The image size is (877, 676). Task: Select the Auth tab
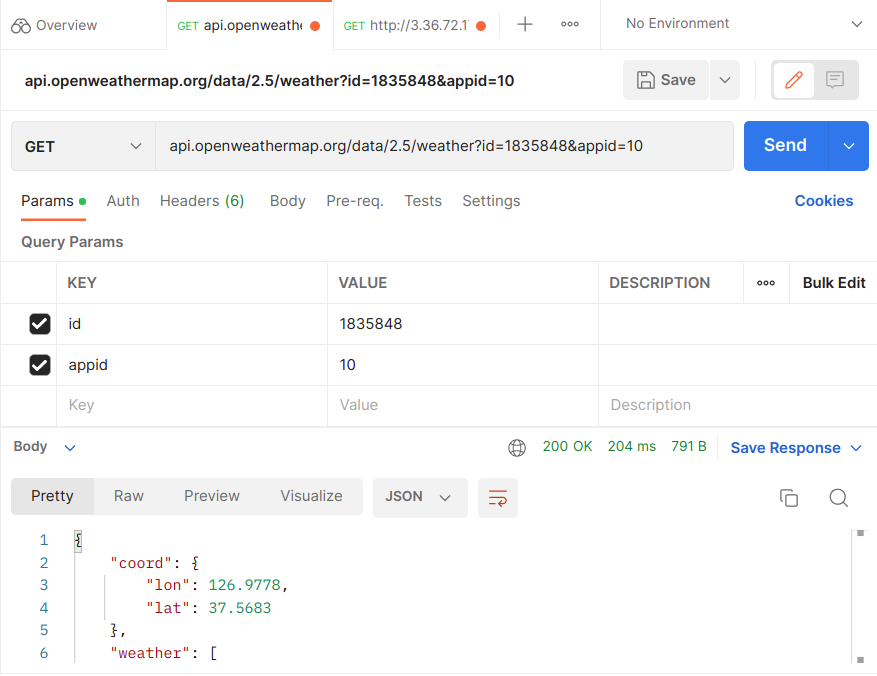coord(123,201)
